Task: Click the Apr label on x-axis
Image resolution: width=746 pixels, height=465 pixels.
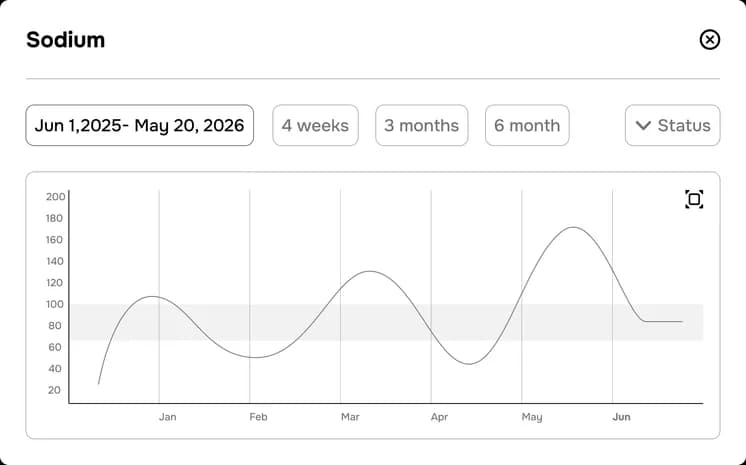Action: coord(440,417)
